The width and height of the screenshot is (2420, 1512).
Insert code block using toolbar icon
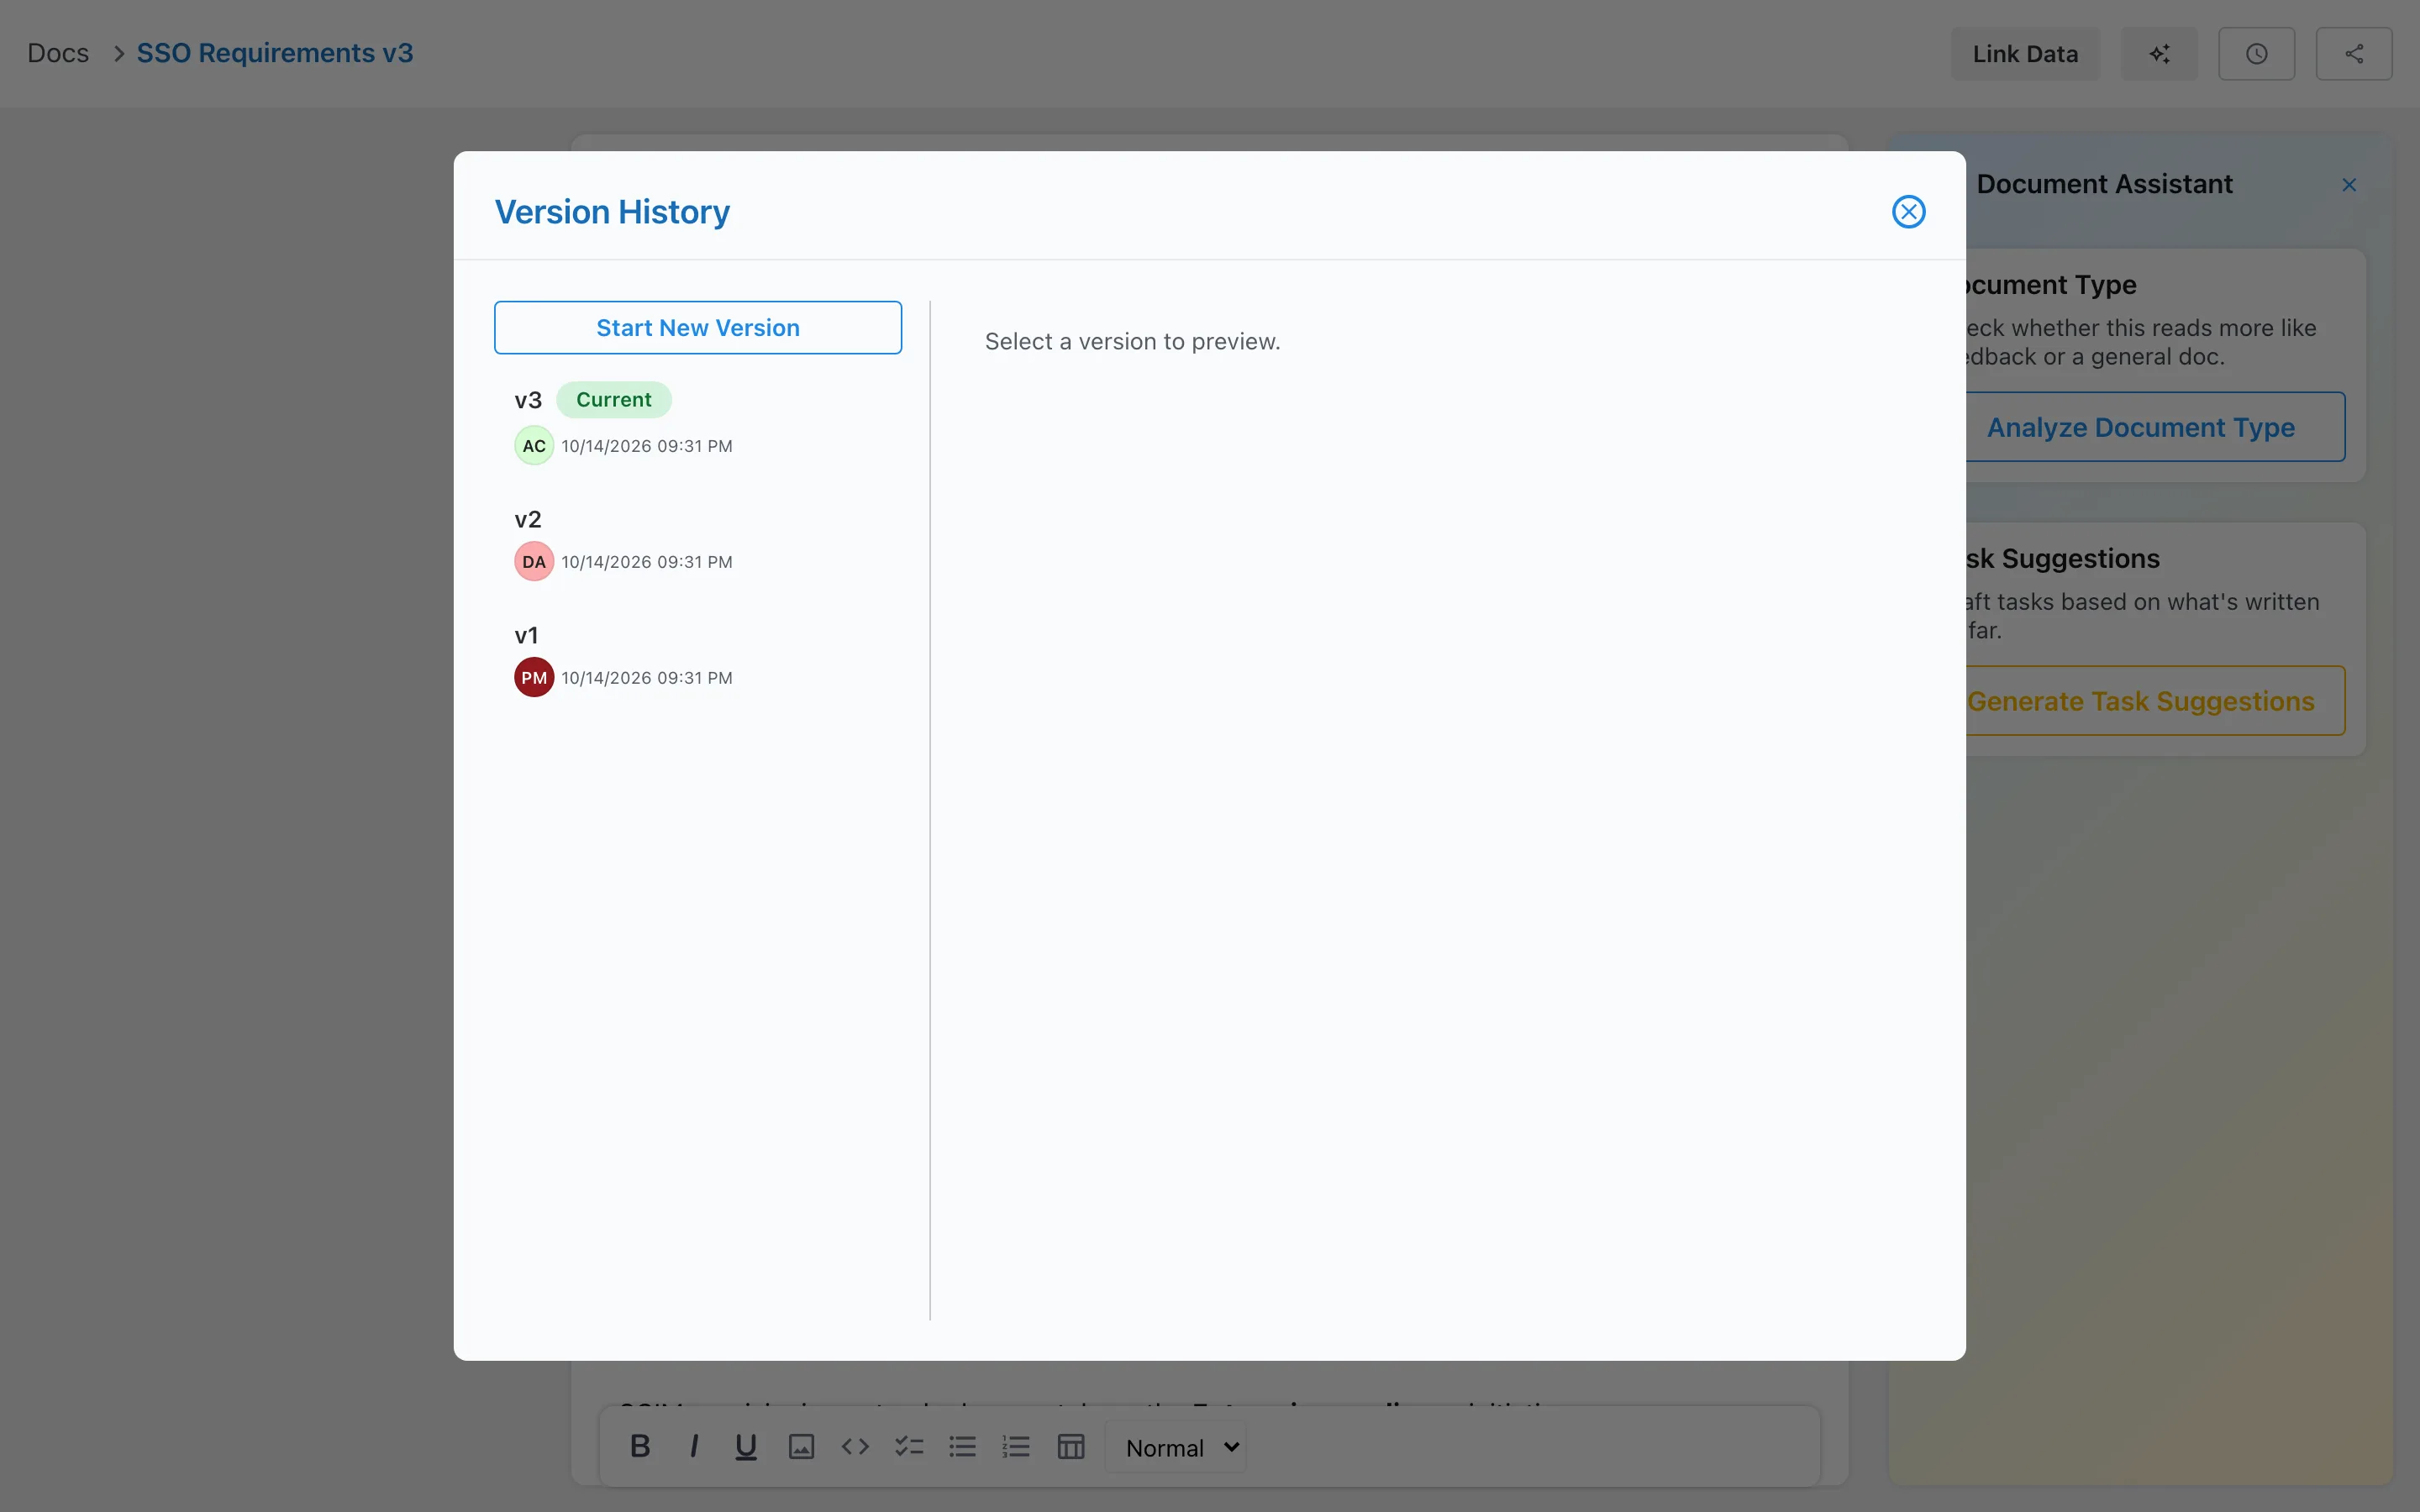[855, 1447]
